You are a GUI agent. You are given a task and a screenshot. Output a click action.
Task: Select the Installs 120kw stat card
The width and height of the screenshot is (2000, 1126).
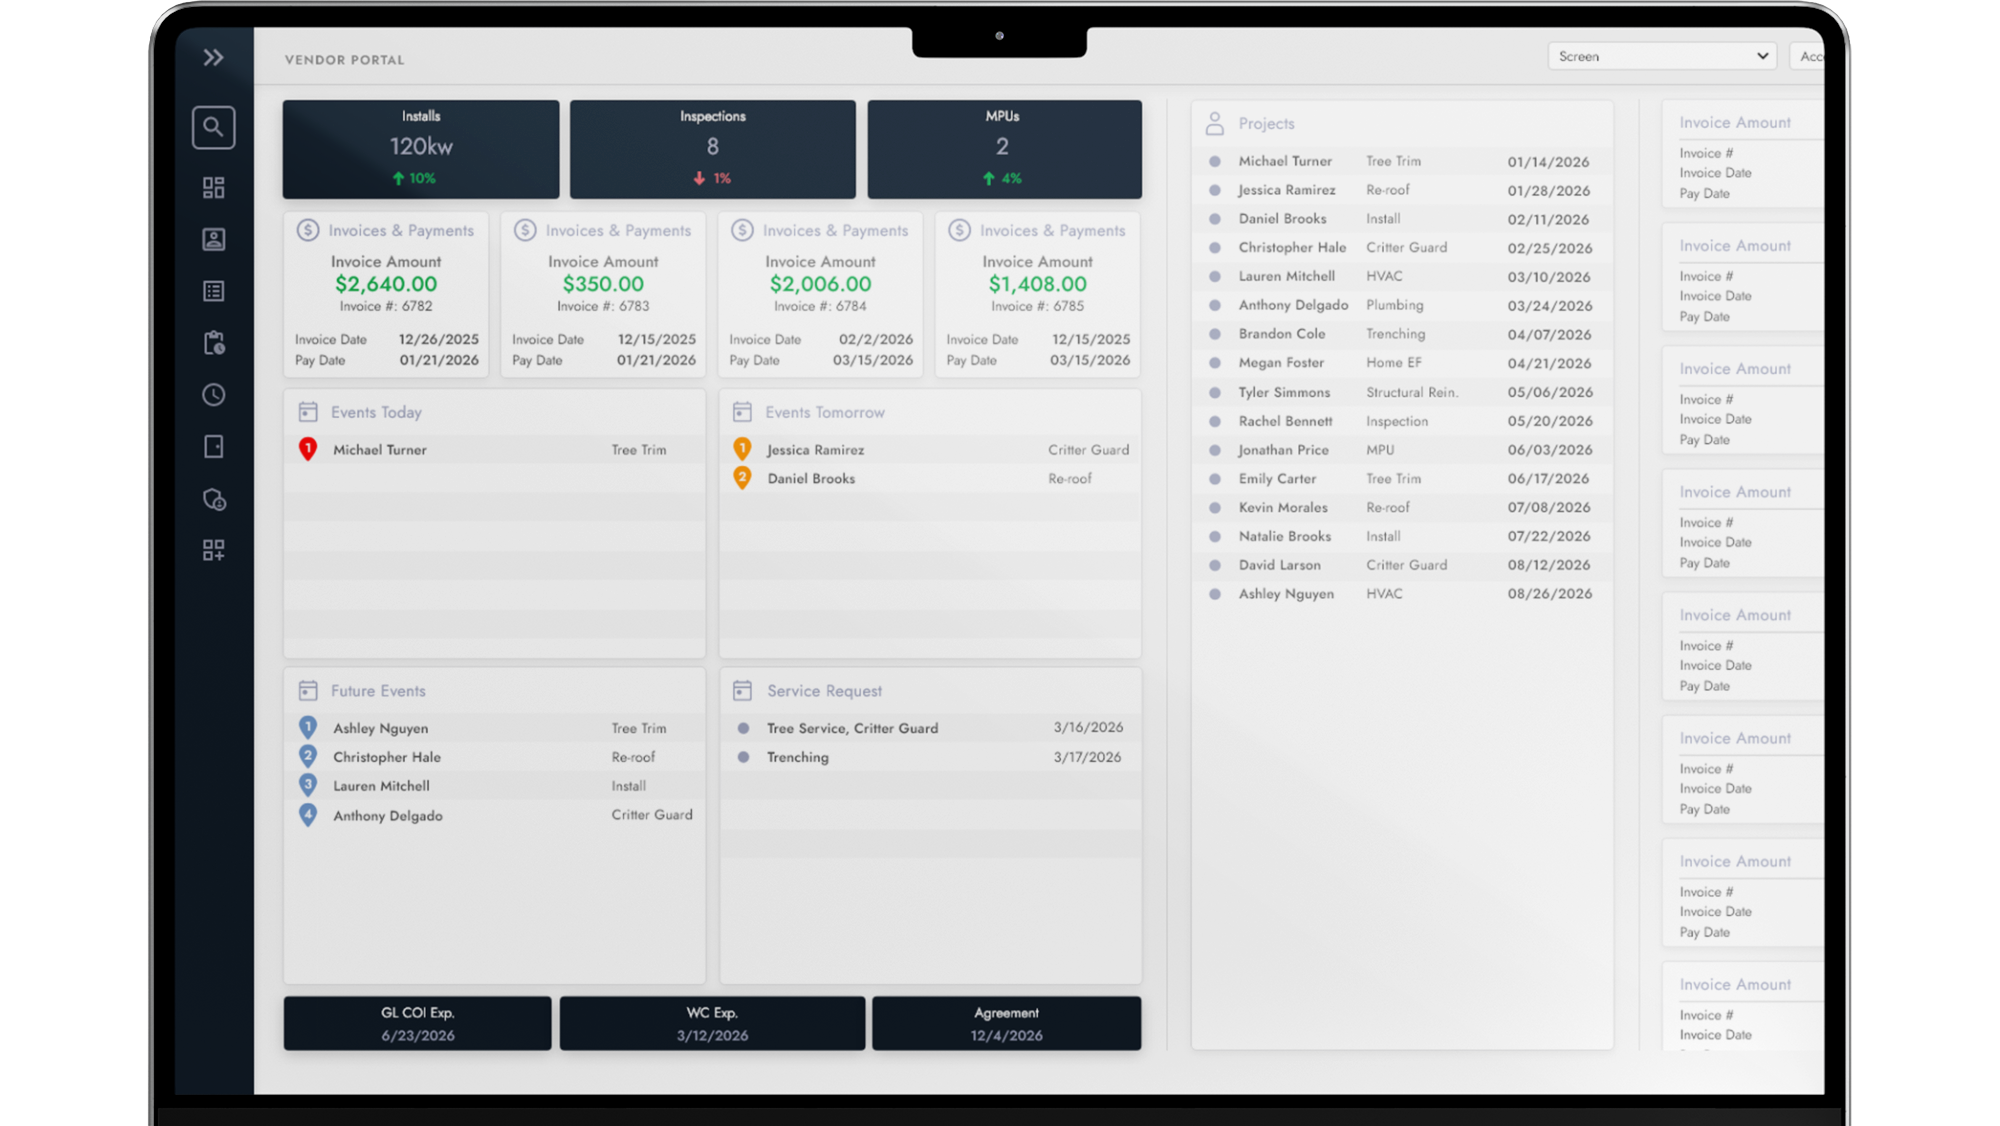point(420,148)
